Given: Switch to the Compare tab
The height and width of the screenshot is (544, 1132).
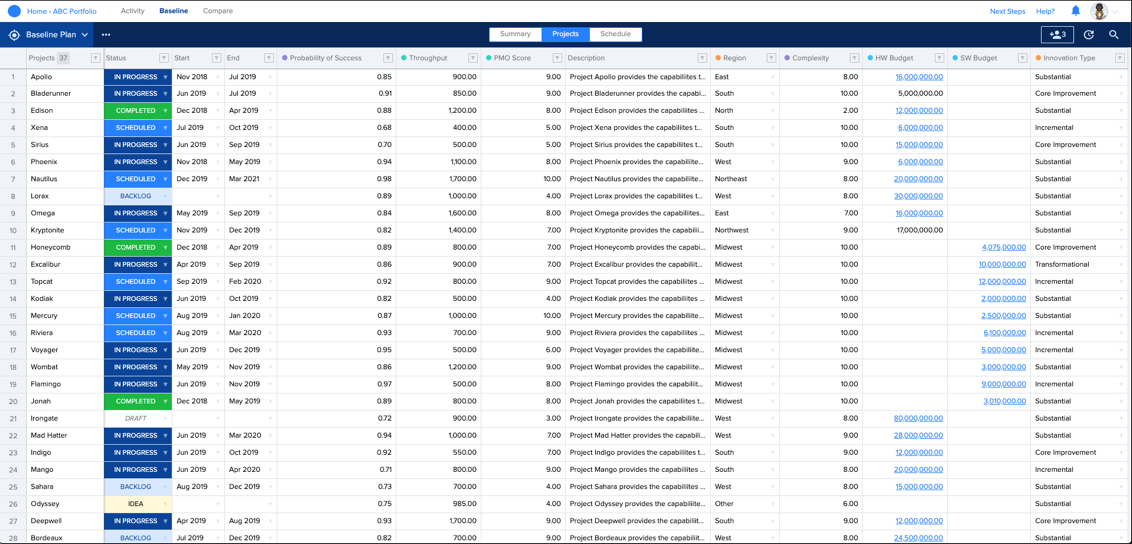Looking at the screenshot, I should click(x=217, y=11).
